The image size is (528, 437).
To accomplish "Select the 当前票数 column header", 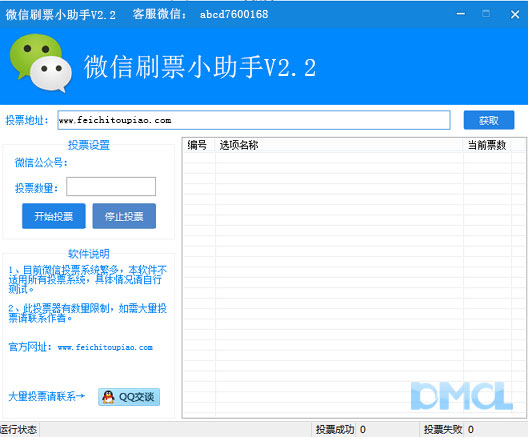I will 487,145.
